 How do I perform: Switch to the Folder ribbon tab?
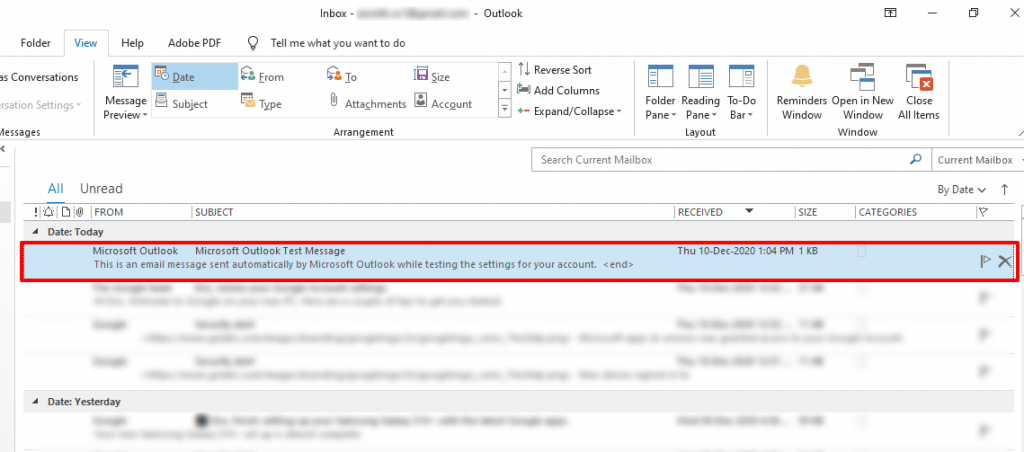click(35, 43)
